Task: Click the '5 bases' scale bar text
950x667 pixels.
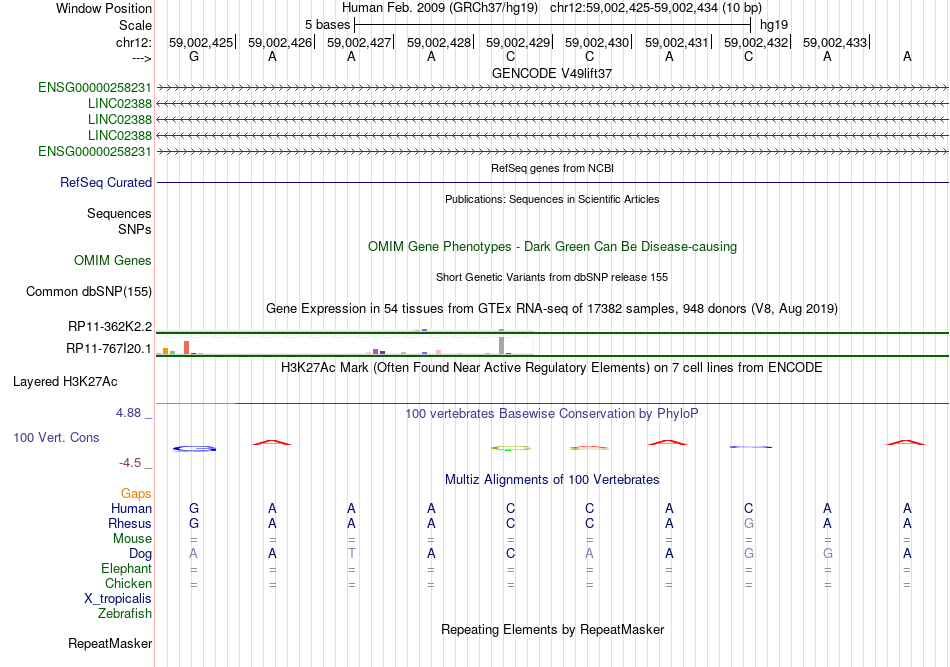Action: 327,25
